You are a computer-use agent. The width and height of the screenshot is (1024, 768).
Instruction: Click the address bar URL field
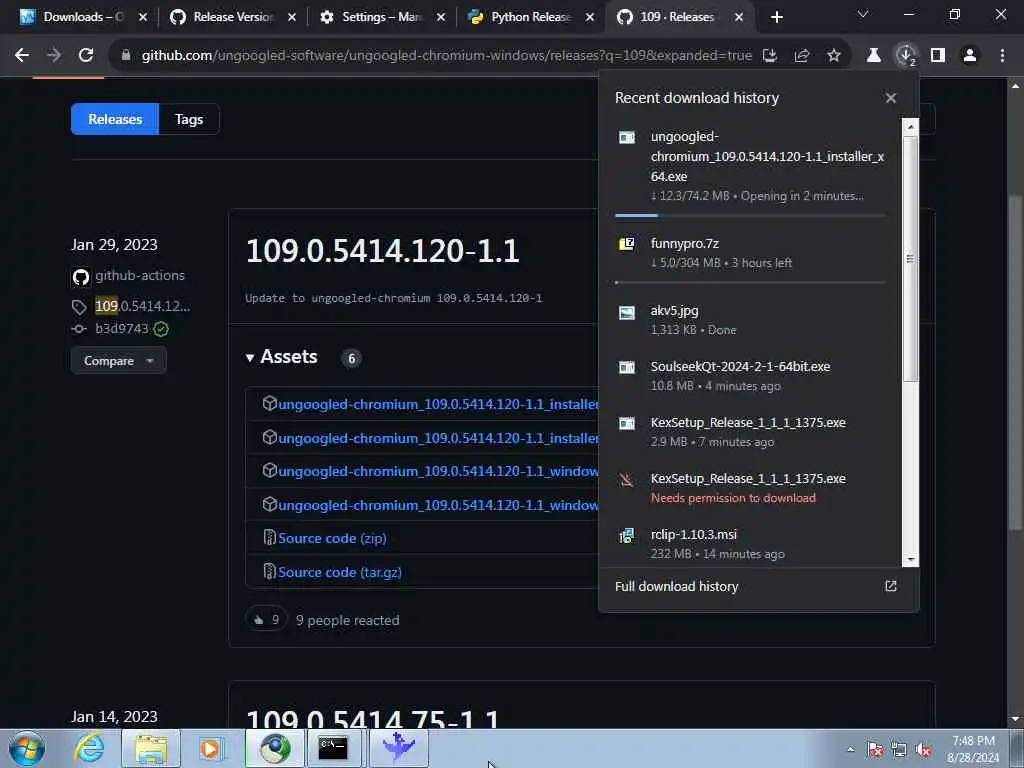point(446,56)
